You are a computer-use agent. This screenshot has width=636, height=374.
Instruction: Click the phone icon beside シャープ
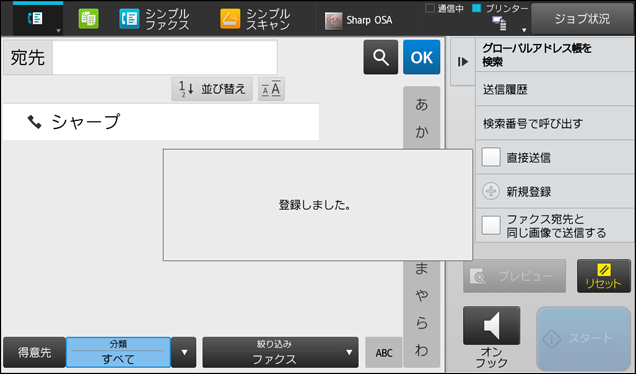(34, 122)
